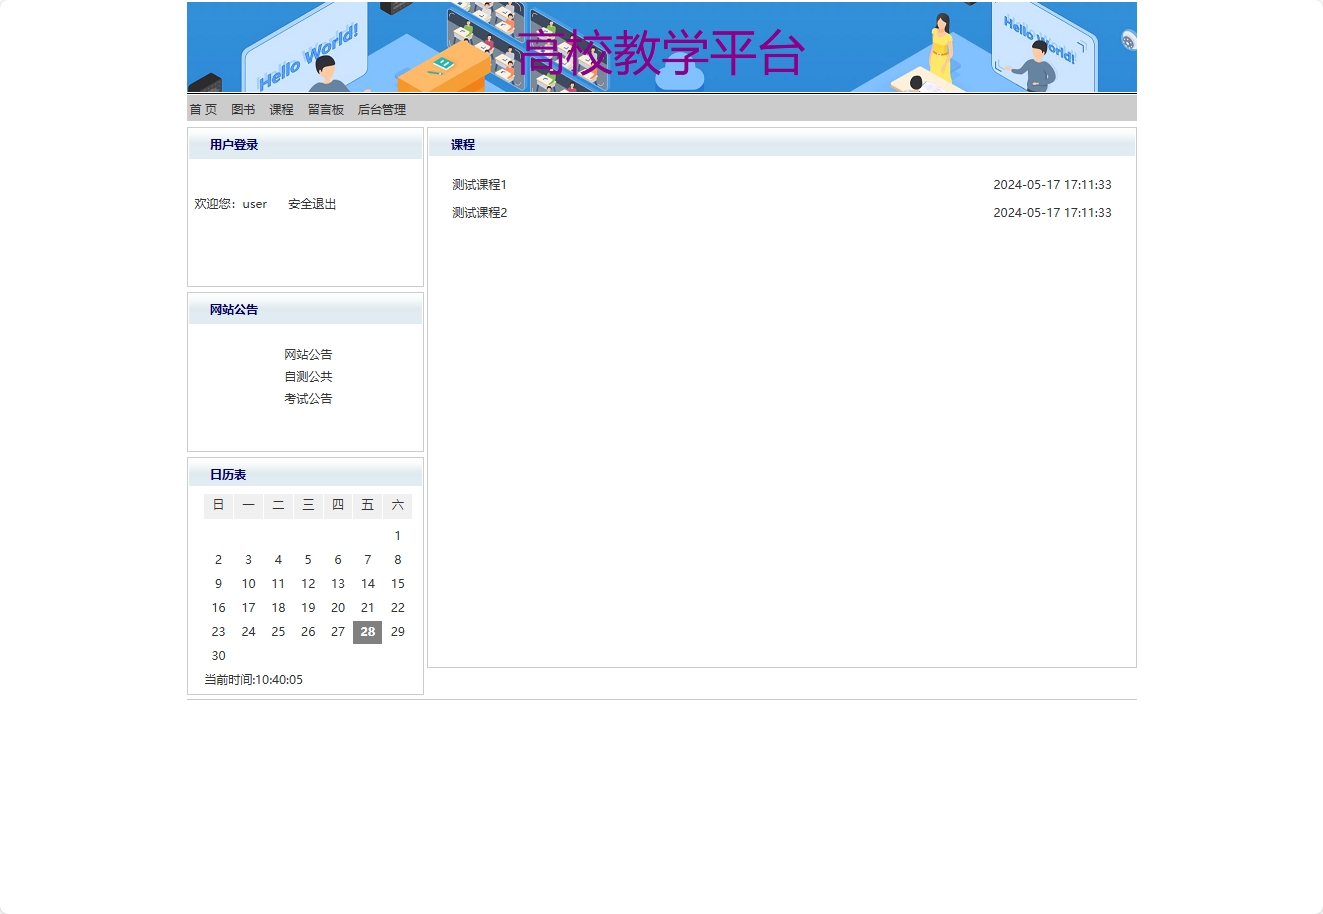
Task: Select the highlighted date 28 in calendar
Action: [367, 631]
